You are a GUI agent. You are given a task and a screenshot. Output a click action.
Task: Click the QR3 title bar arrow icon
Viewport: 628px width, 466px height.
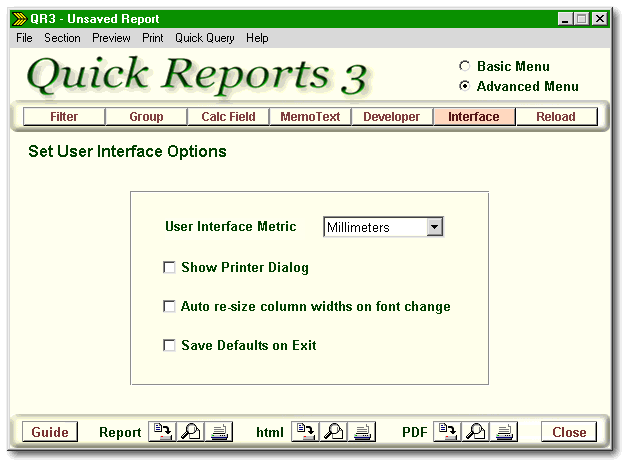point(19,19)
